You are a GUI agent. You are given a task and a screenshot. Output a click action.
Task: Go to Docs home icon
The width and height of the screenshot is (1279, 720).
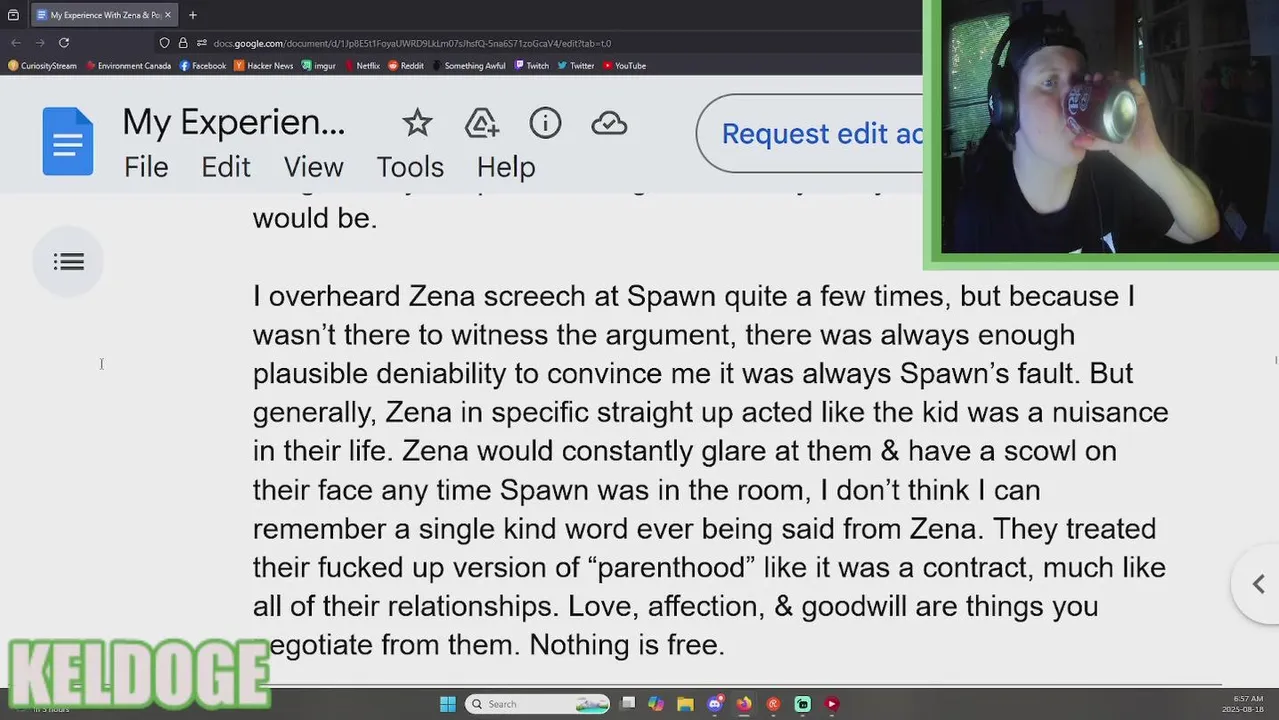click(68, 141)
